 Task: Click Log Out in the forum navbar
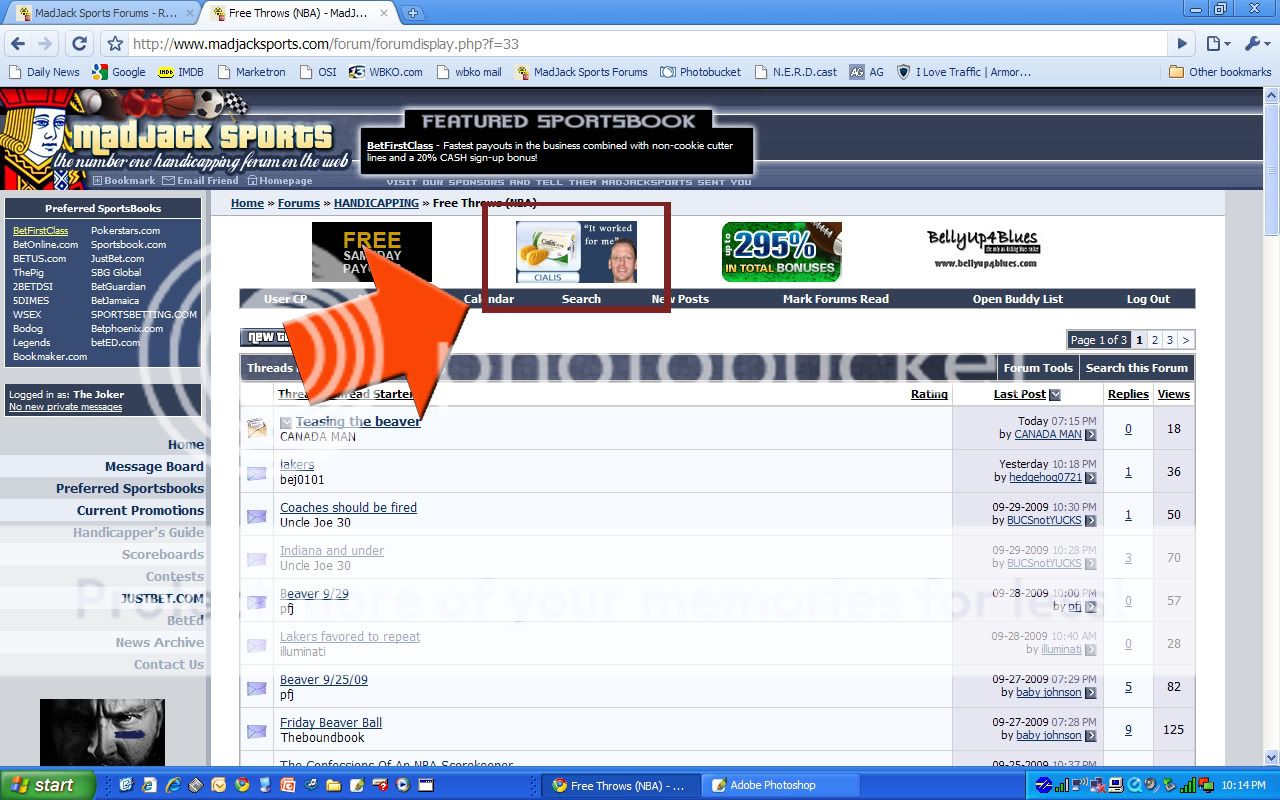pyautogui.click(x=1148, y=299)
